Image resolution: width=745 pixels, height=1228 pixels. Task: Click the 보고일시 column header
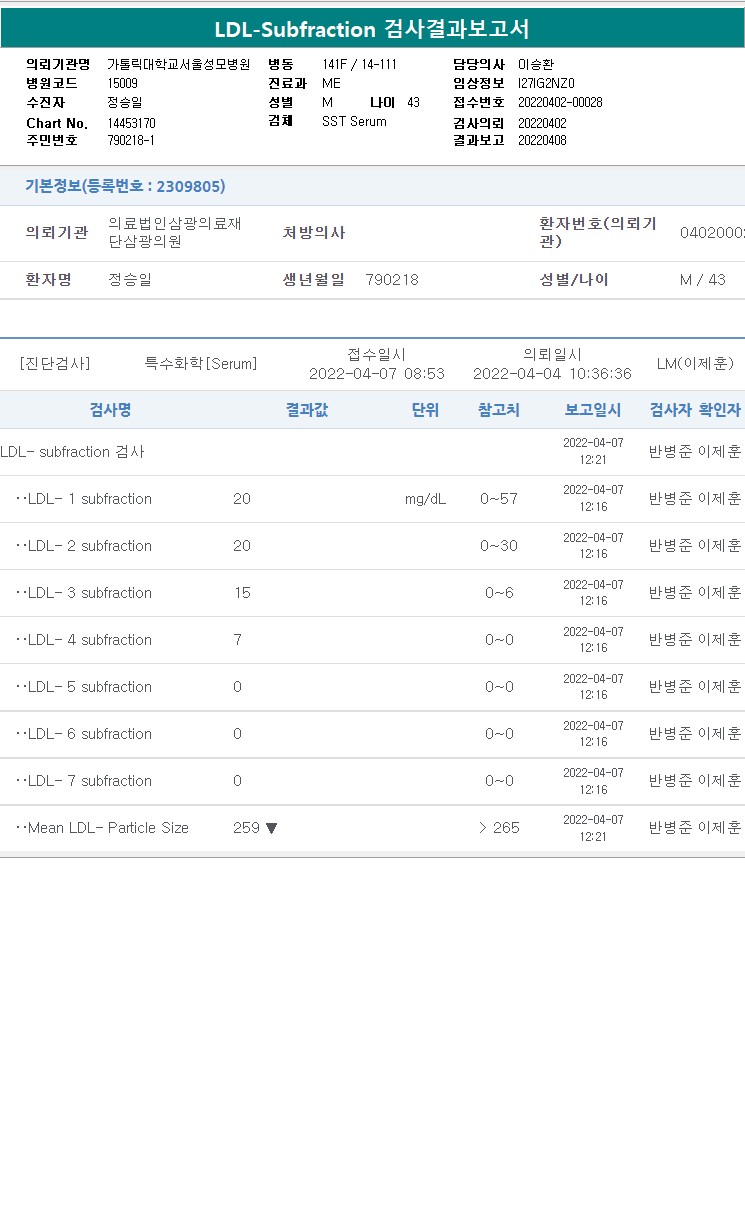[x=593, y=410]
